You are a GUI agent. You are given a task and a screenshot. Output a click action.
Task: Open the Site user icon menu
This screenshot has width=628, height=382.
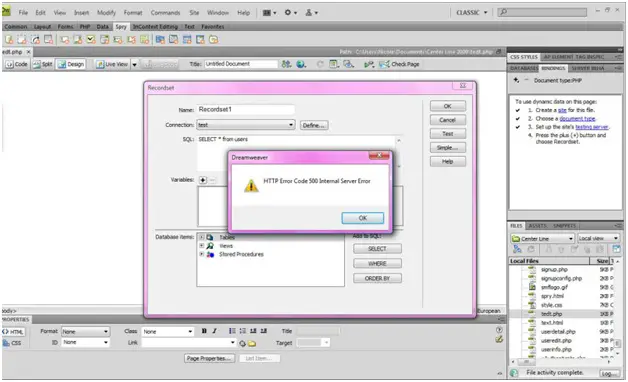[312, 13]
